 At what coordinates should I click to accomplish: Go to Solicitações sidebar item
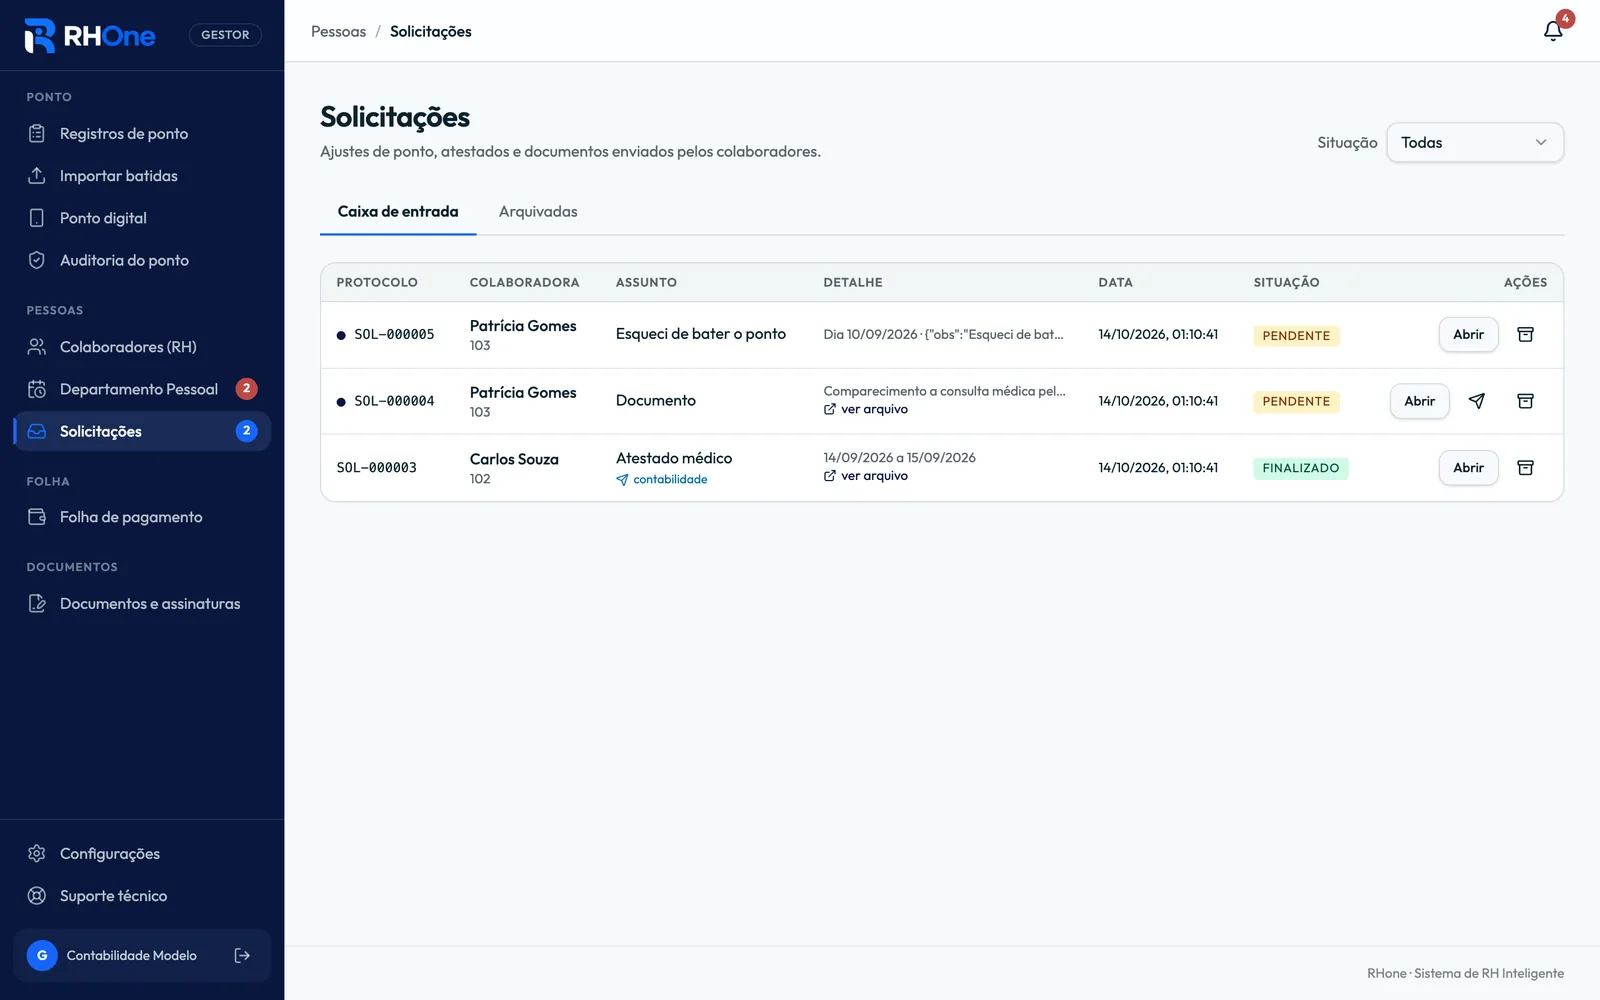point(142,431)
